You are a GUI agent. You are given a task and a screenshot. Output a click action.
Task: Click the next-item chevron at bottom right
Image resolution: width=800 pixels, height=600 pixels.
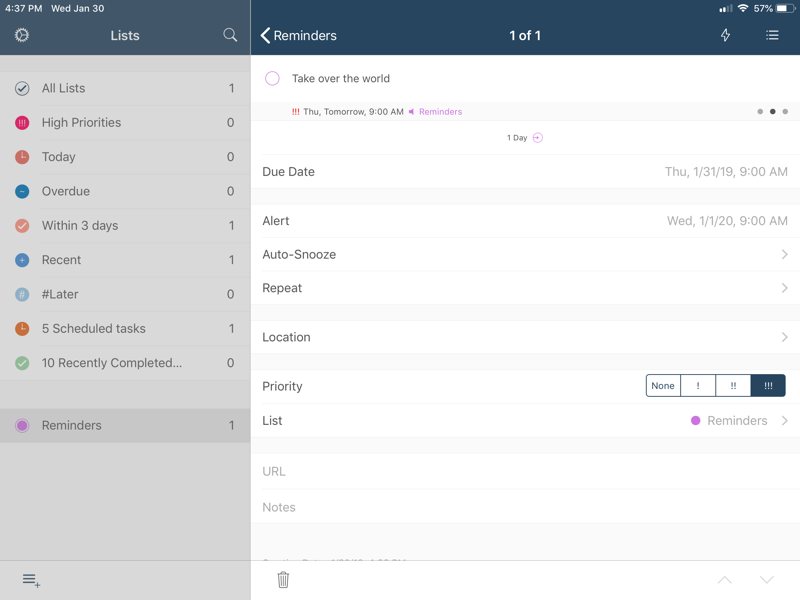click(x=765, y=578)
